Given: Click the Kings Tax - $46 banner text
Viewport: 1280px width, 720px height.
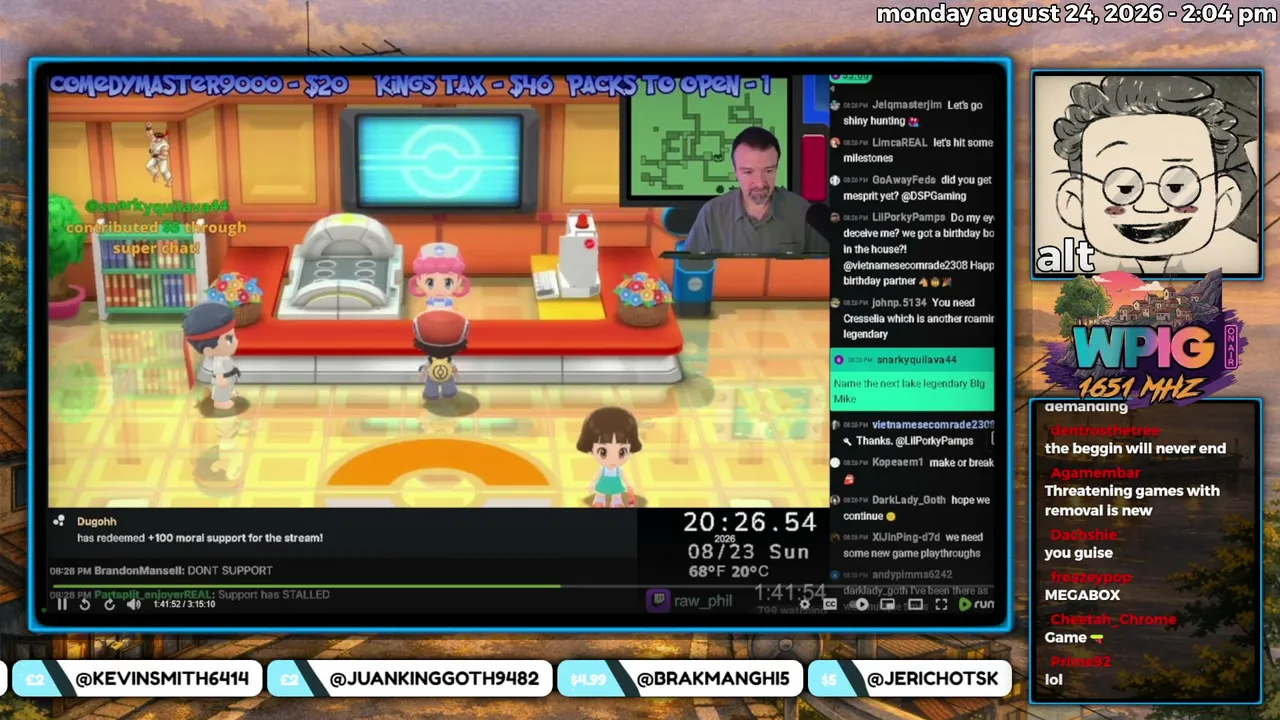Looking at the screenshot, I should click(x=465, y=87).
